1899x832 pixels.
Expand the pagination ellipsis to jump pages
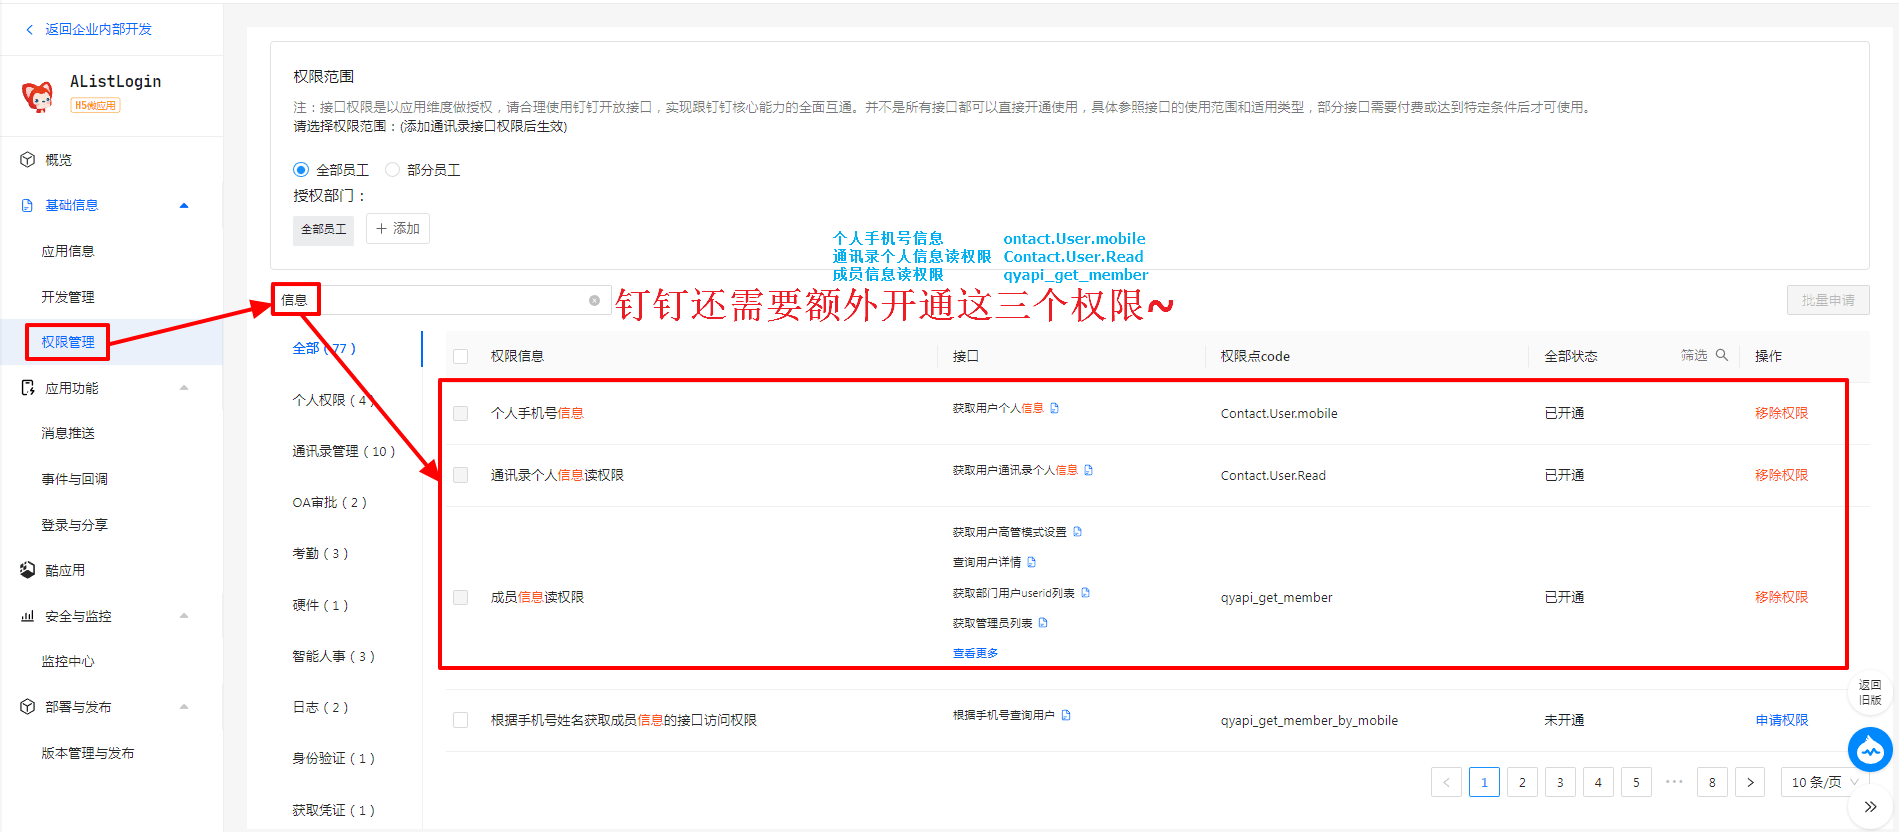[1674, 782]
